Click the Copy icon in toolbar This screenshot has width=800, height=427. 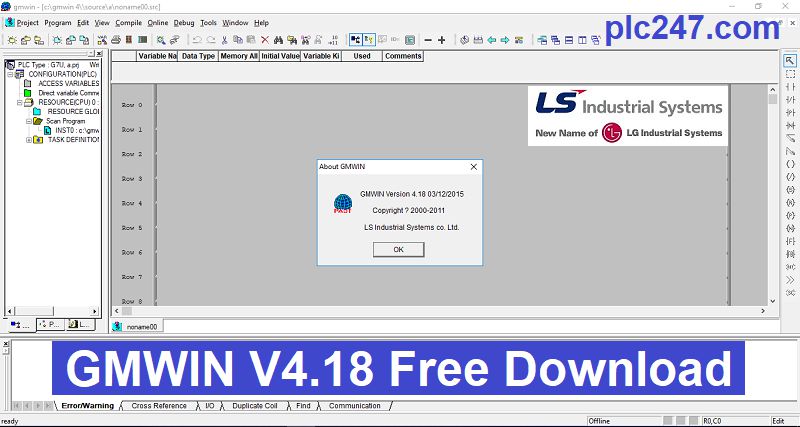pos(238,40)
